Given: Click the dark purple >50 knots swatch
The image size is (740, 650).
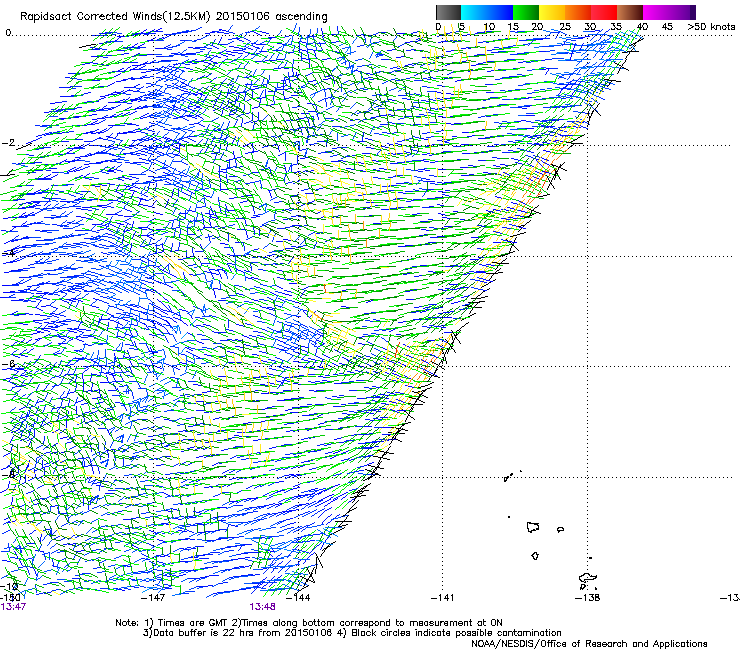Looking at the screenshot, I should coord(693,12).
